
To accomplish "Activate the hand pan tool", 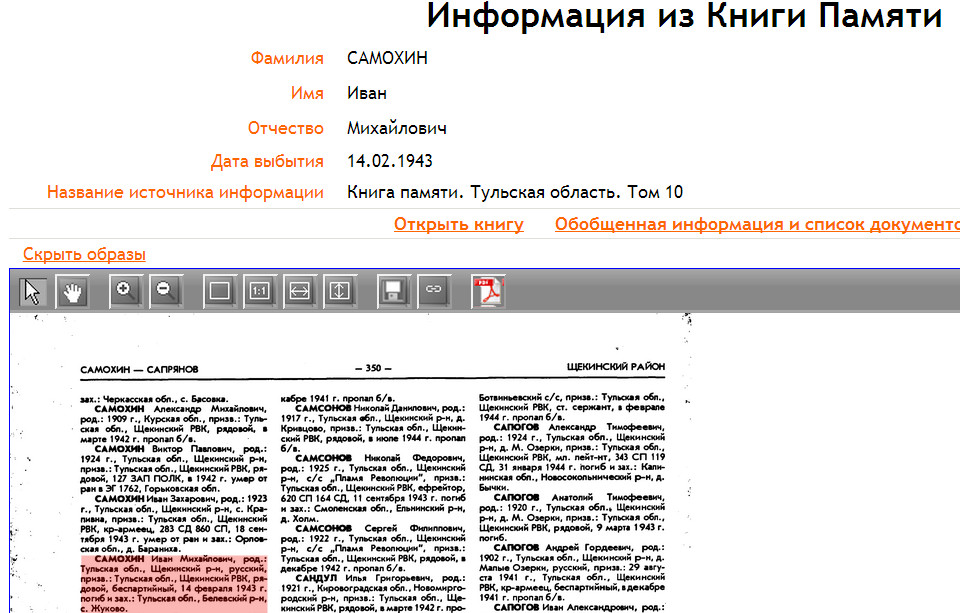I will pos(73,291).
